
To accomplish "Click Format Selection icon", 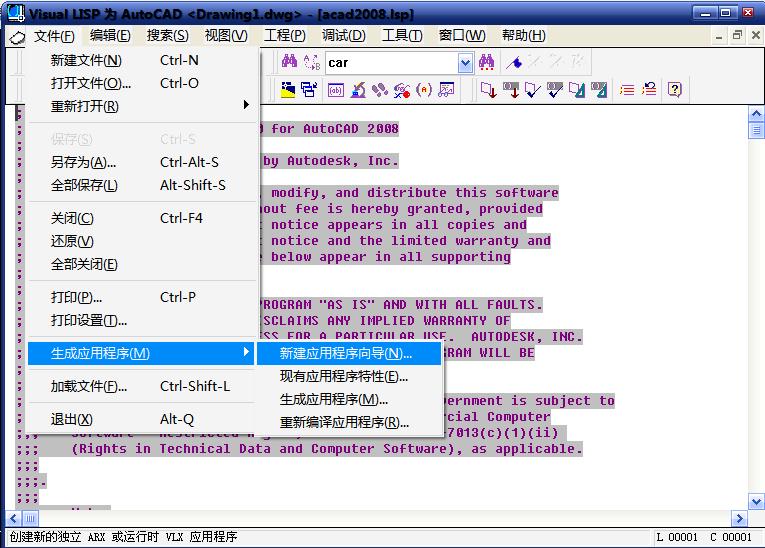I will (599, 89).
